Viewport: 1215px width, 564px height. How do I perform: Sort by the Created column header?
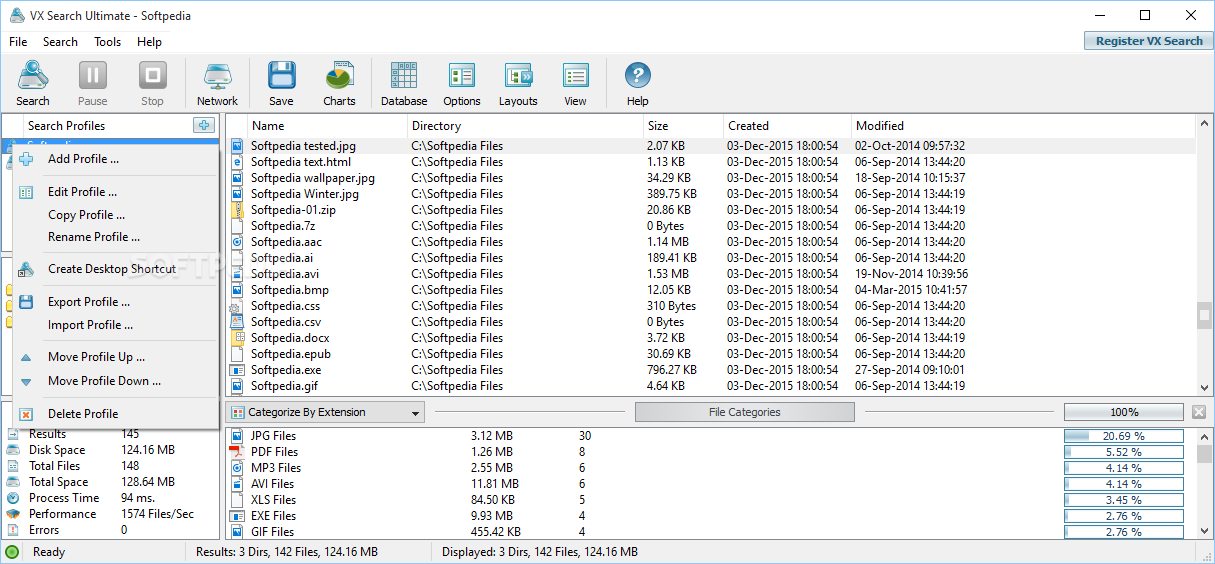pos(788,126)
